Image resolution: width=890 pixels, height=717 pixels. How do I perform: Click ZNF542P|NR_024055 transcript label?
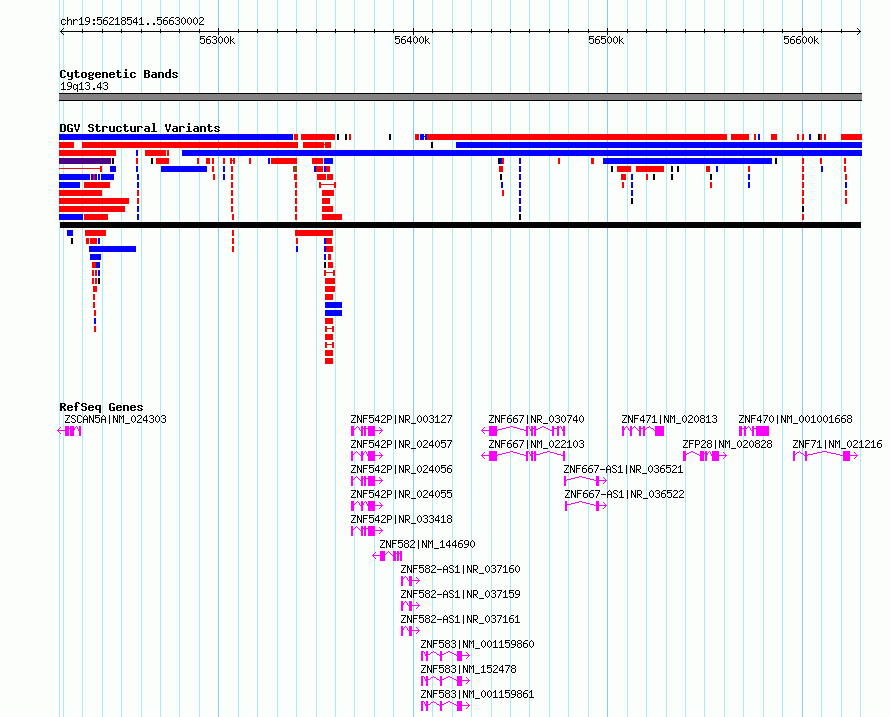pyautogui.click(x=401, y=494)
